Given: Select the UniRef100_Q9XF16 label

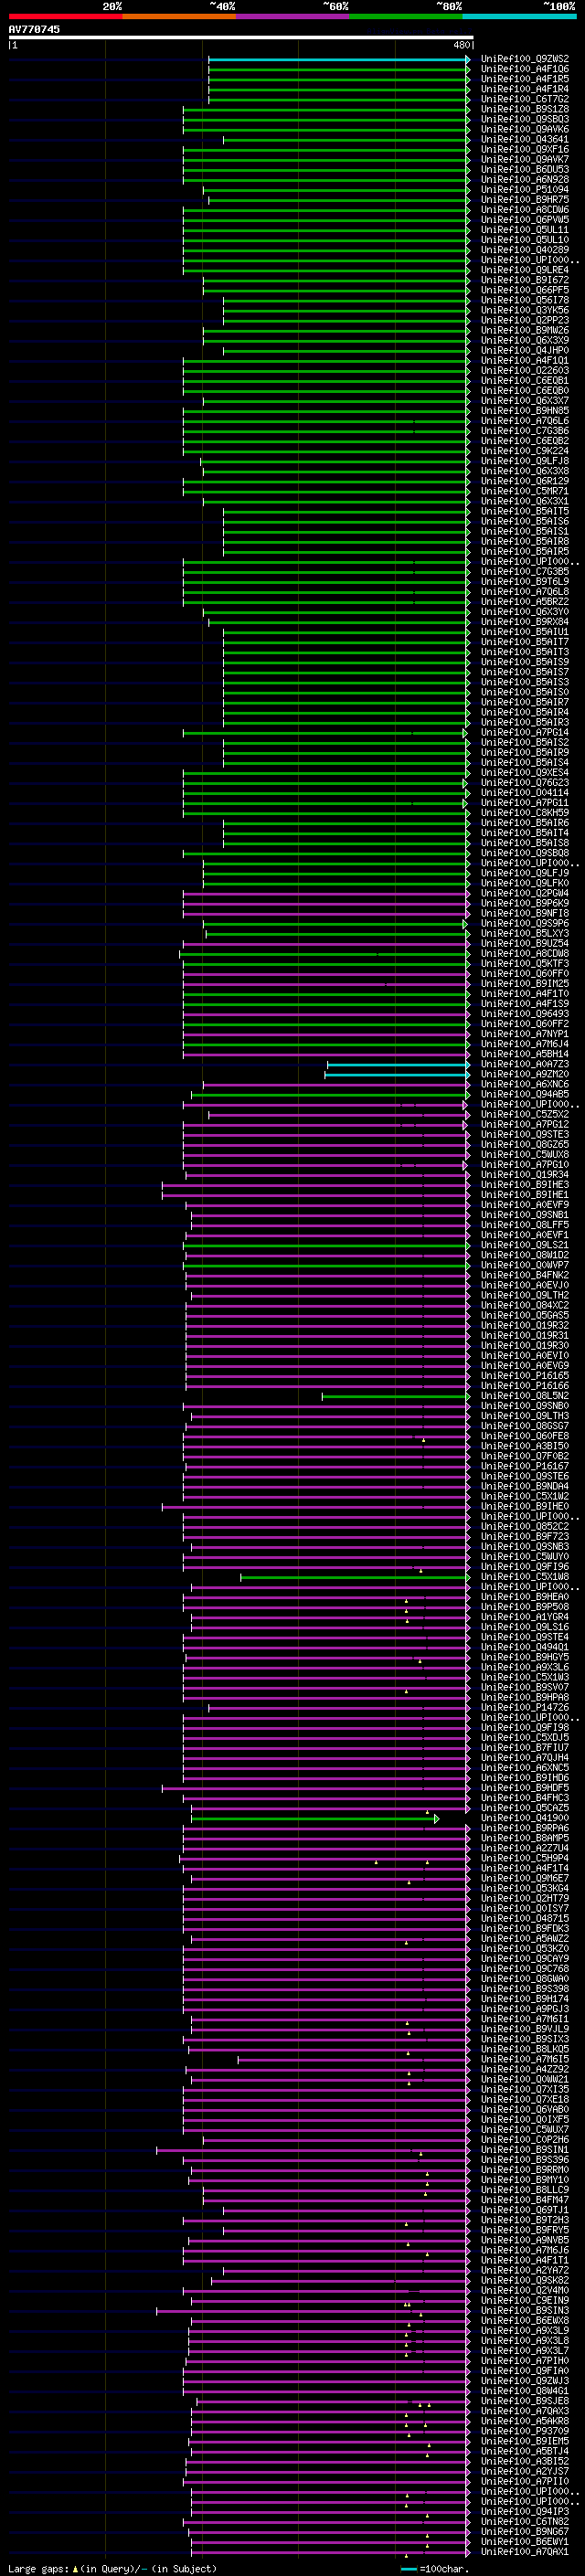Looking at the screenshot, I should pos(524,149).
